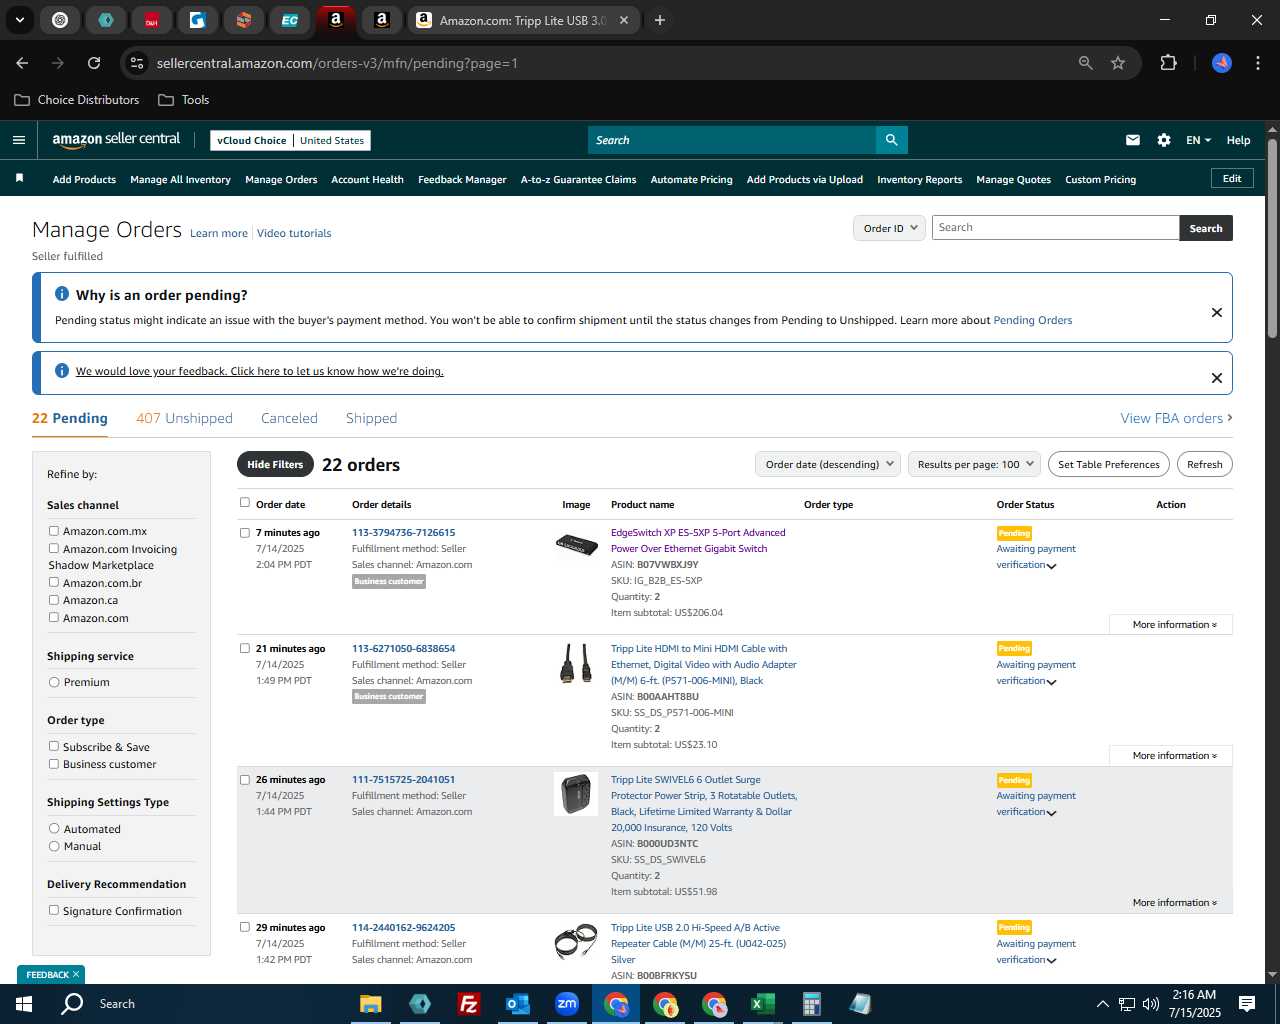Click the Amazon Seller Central logo
The height and width of the screenshot is (1024, 1280).
(x=116, y=140)
